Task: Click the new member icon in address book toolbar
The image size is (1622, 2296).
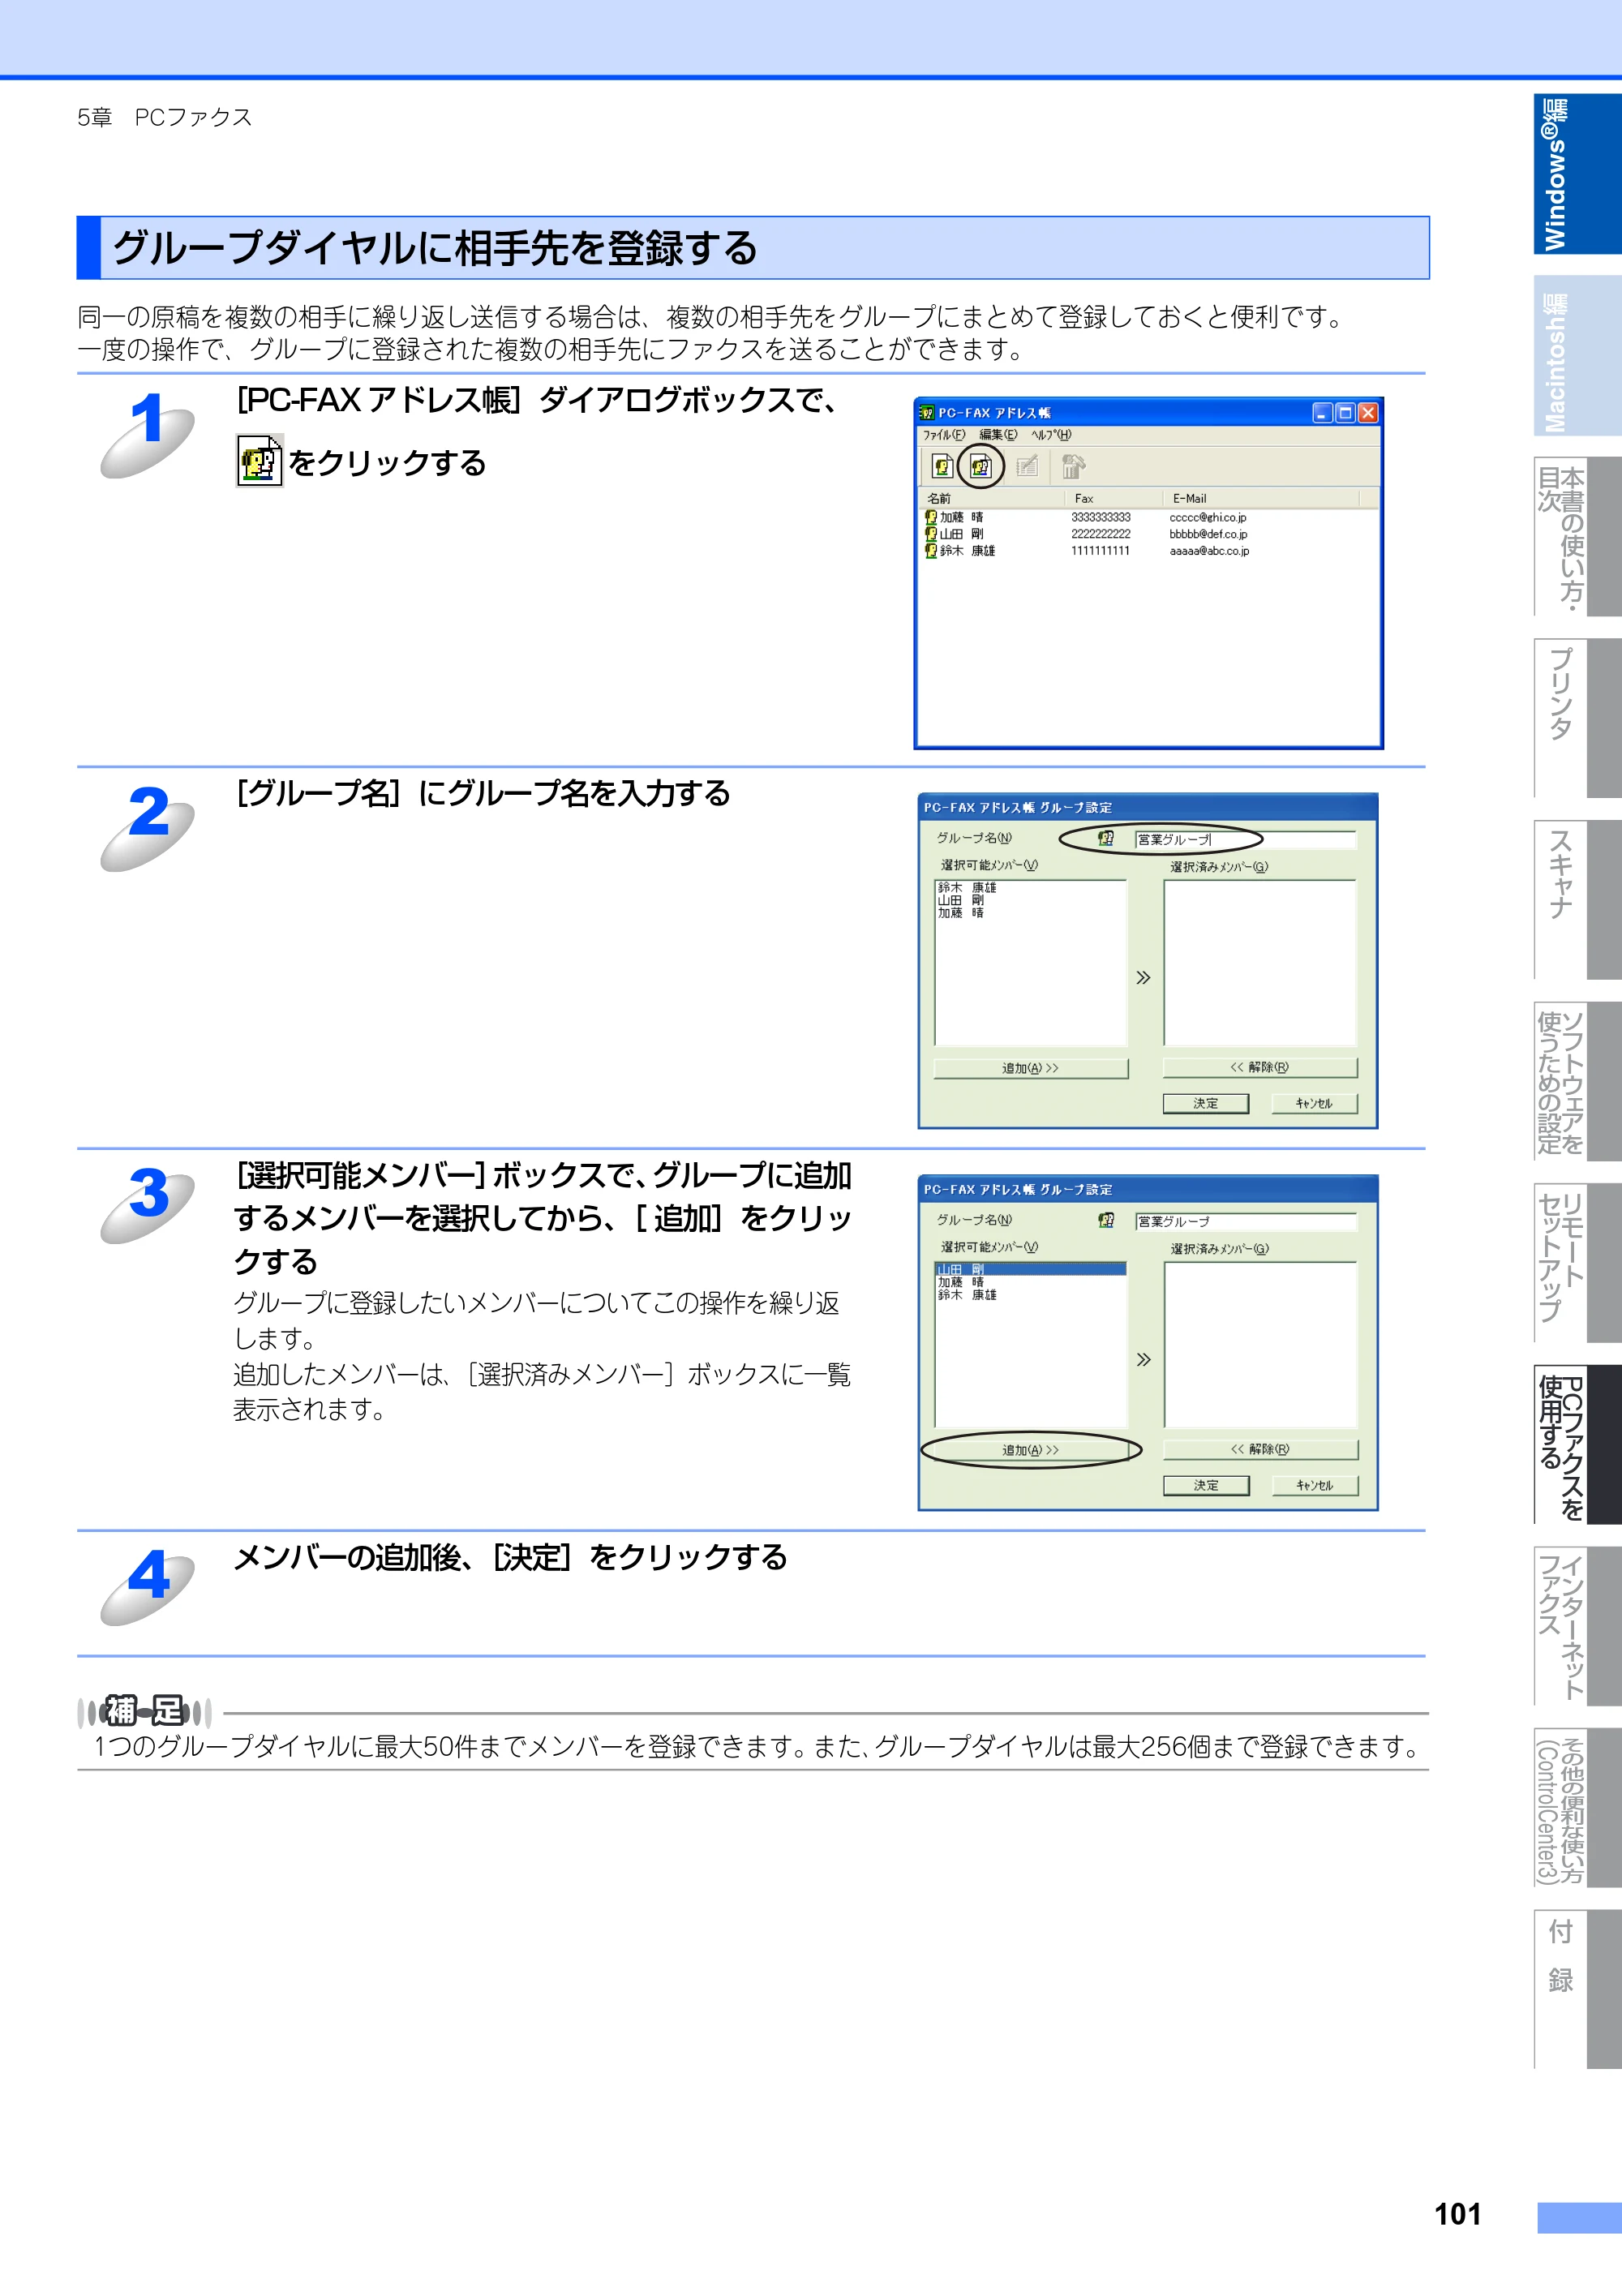Action: point(942,466)
